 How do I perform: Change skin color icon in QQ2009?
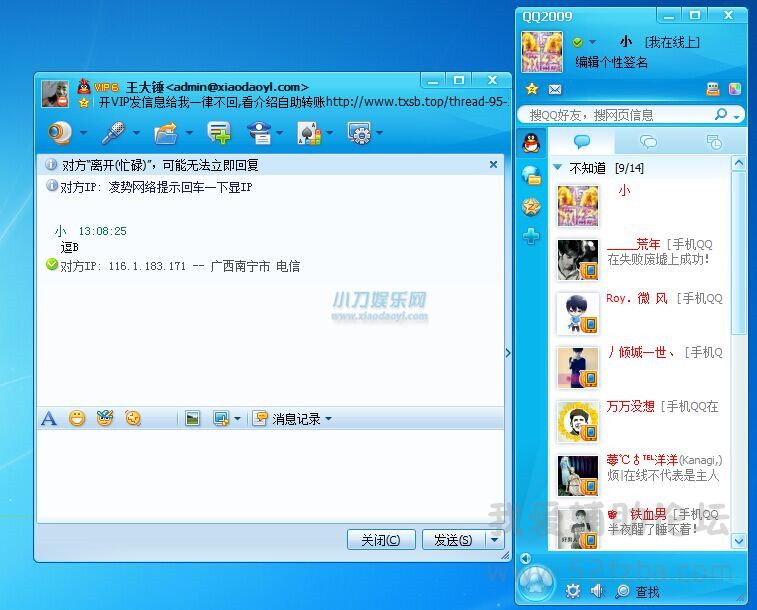[x=735, y=89]
